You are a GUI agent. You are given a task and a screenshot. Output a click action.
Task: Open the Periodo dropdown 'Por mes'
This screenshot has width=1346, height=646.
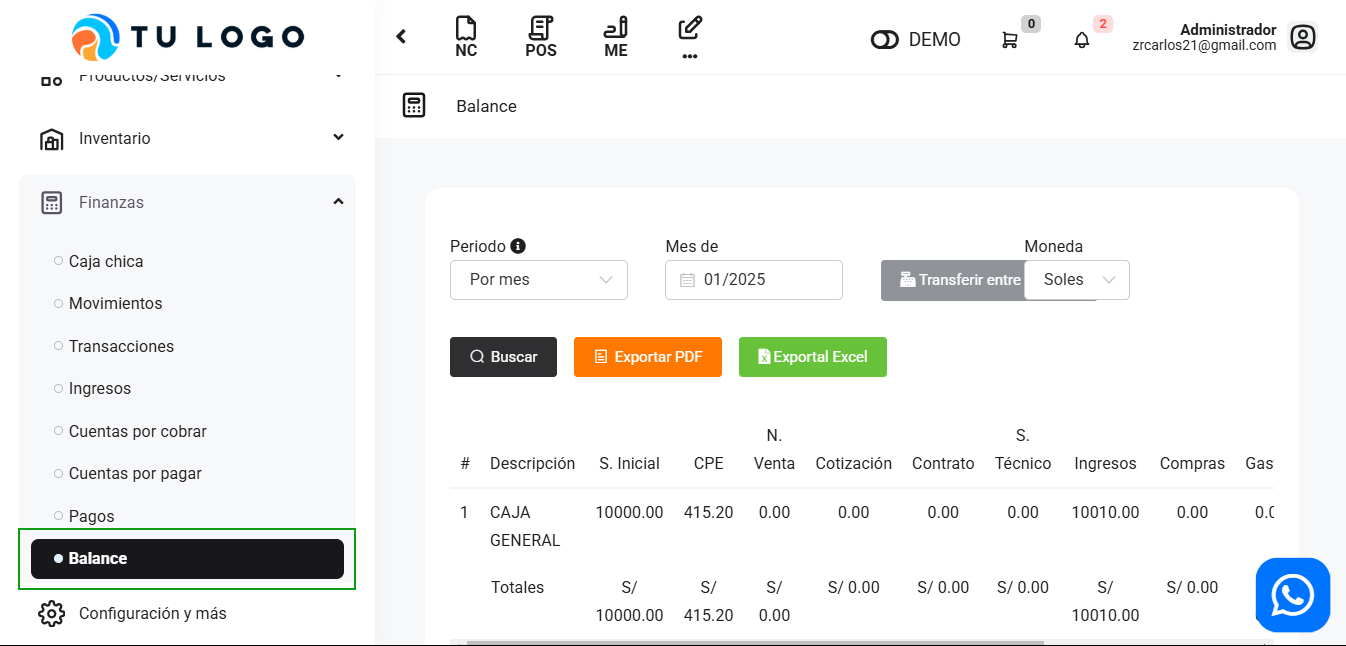pyautogui.click(x=539, y=280)
